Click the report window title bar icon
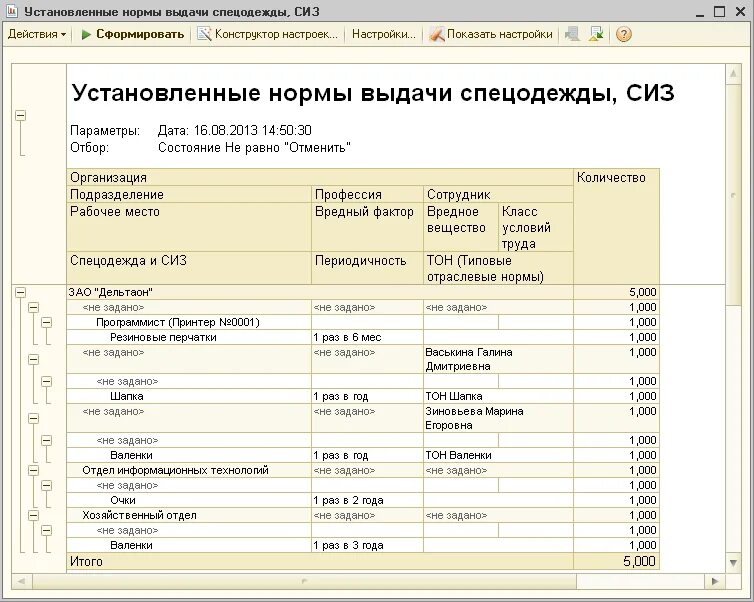Screen dimensions: 754x602 coord(12,12)
